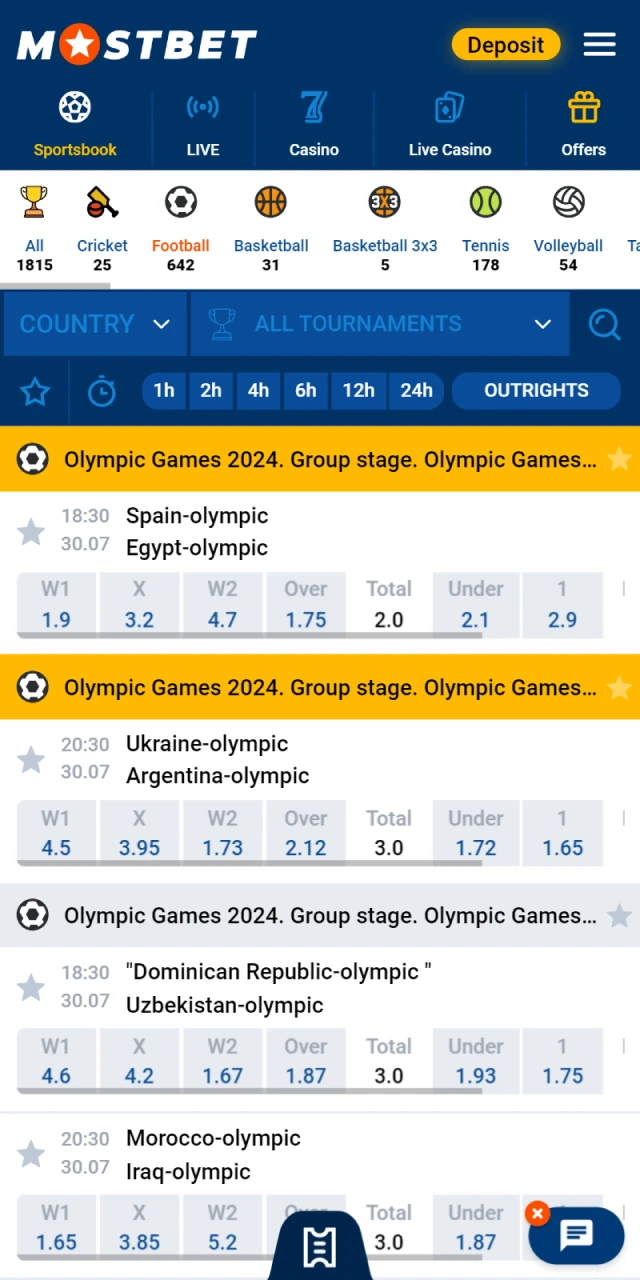Screen dimensions: 640x1280
Task: Select the Football tab
Action: [181, 224]
